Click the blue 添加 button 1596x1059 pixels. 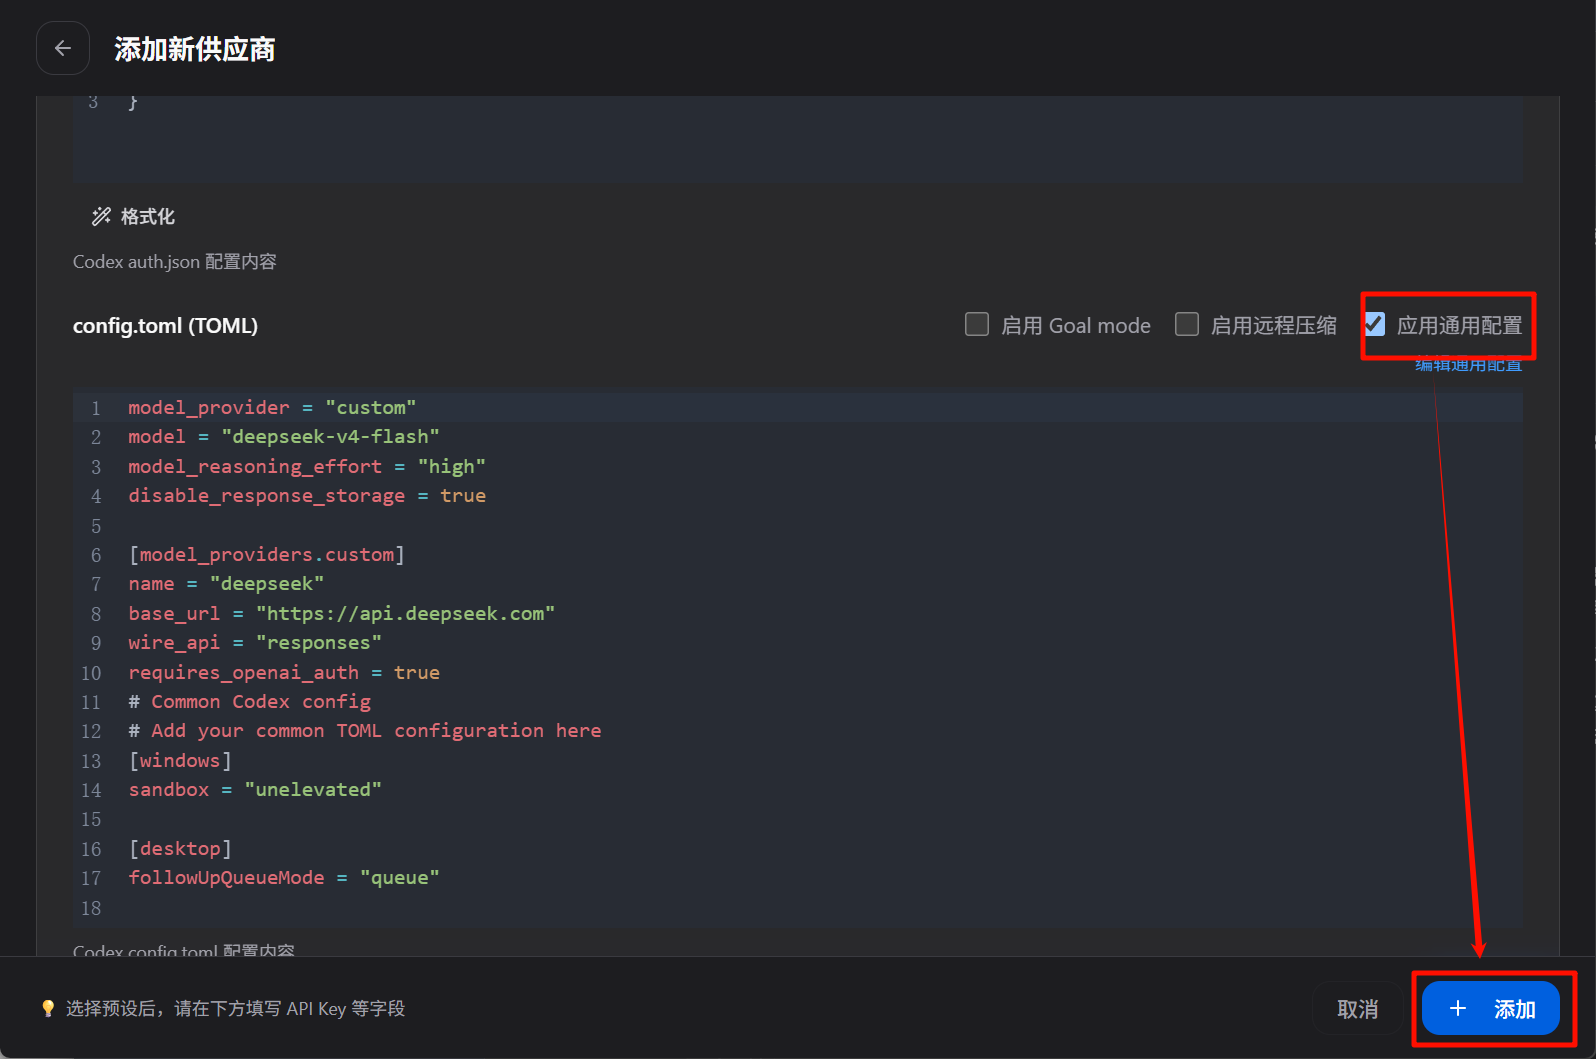[1491, 1008]
